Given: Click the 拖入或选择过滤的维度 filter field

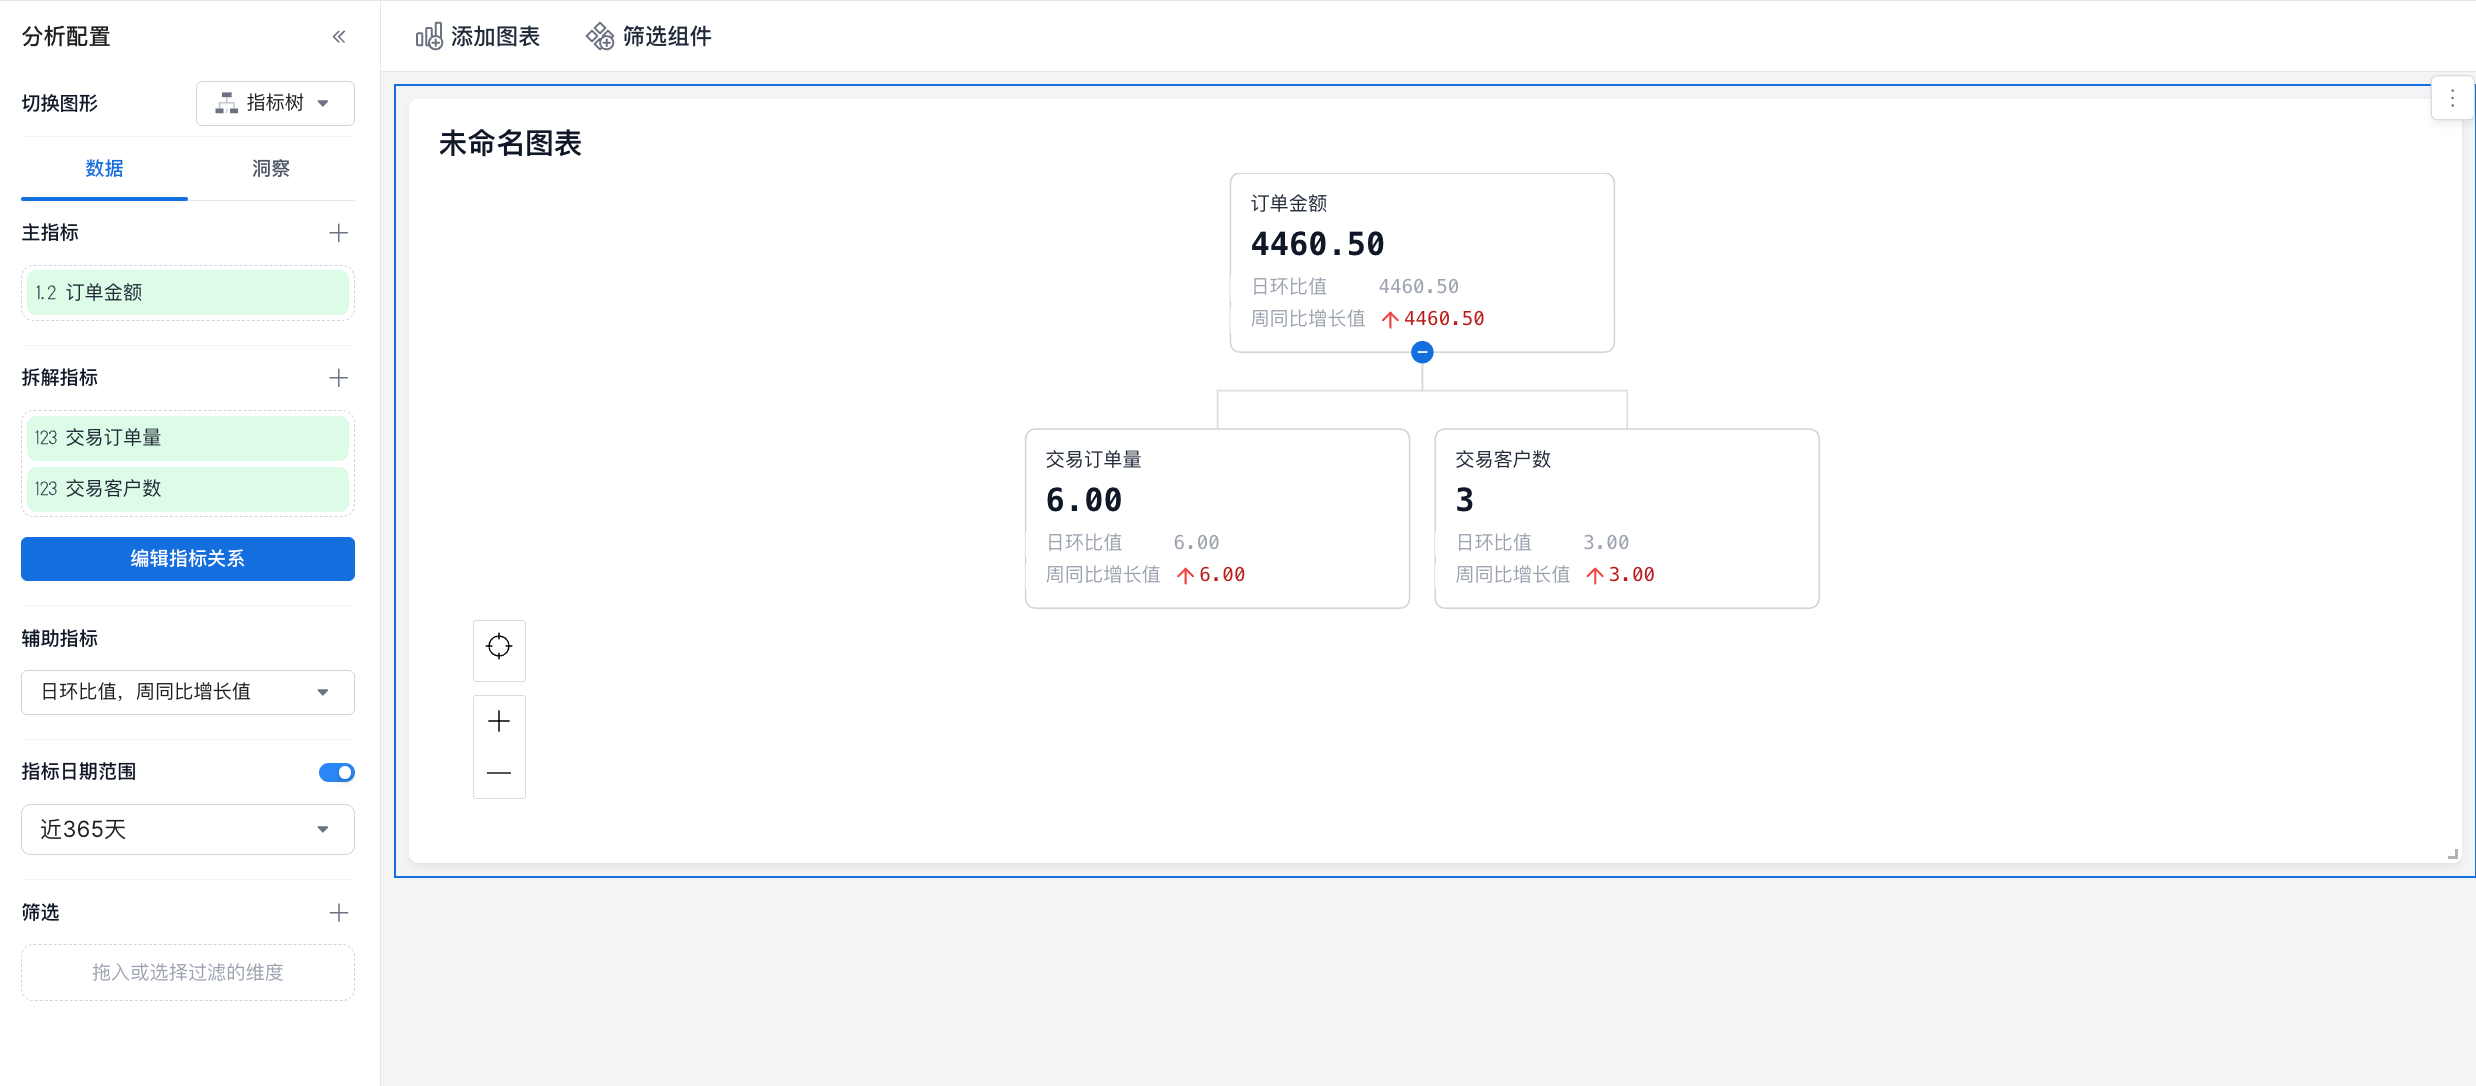Looking at the screenshot, I should pos(187,972).
